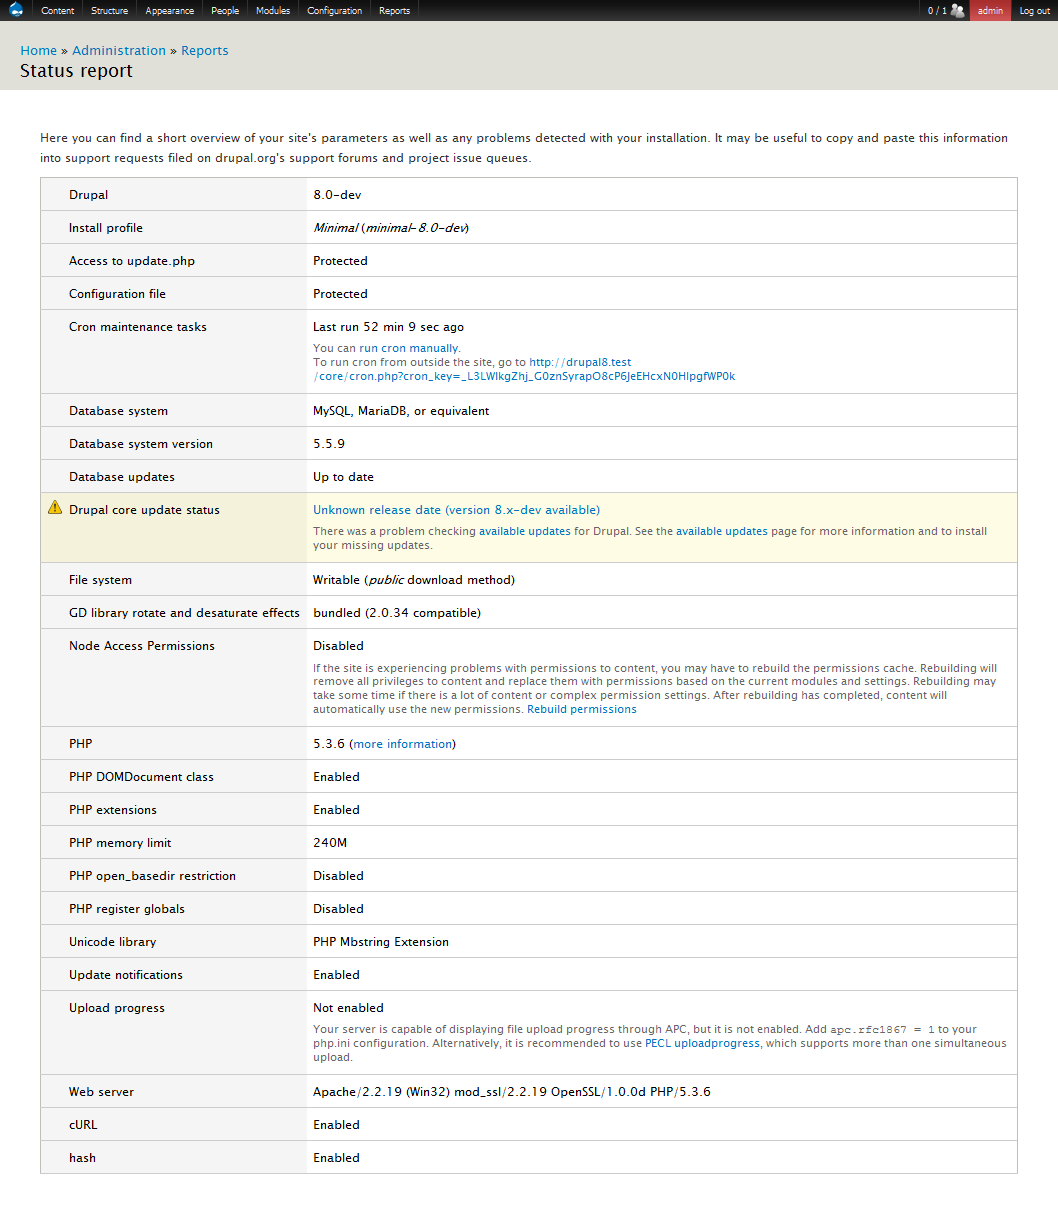Click the Administration breadcrumb link
Image resolution: width=1058 pixels, height=1224 pixels.
coord(119,50)
